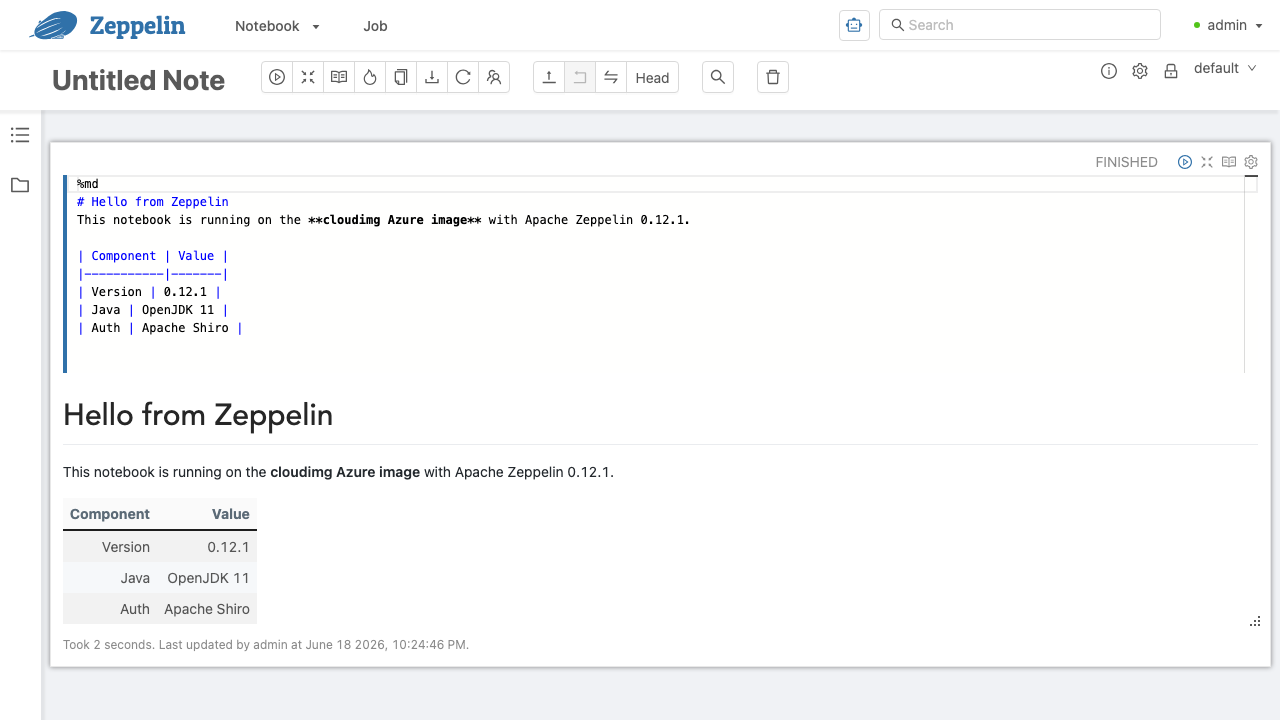Viewport: 1280px width, 720px height.
Task: Commit the note with the upload icon
Action: click(549, 77)
